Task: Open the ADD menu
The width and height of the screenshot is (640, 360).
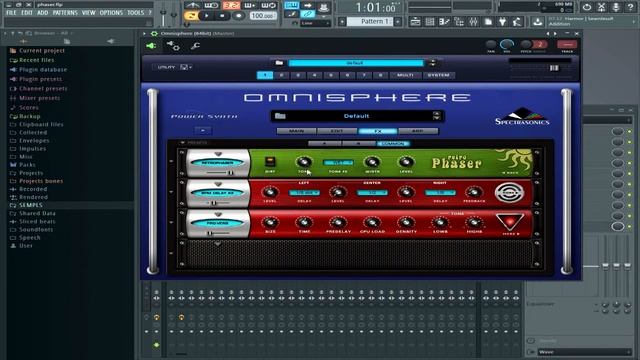Action: (42, 13)
